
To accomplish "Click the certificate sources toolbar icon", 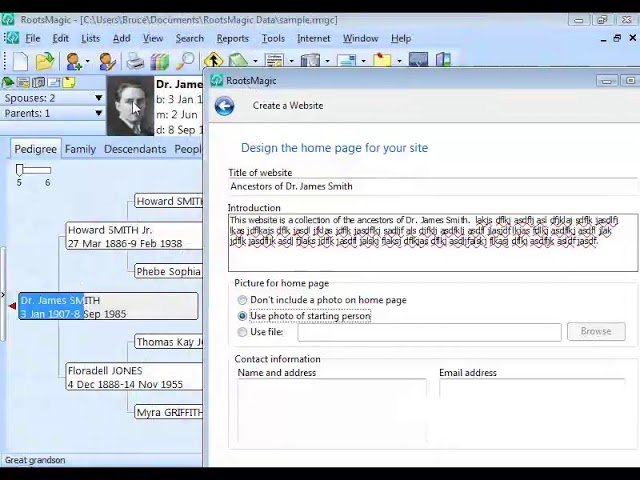I will pyautogui.click(x=274, y=60).
